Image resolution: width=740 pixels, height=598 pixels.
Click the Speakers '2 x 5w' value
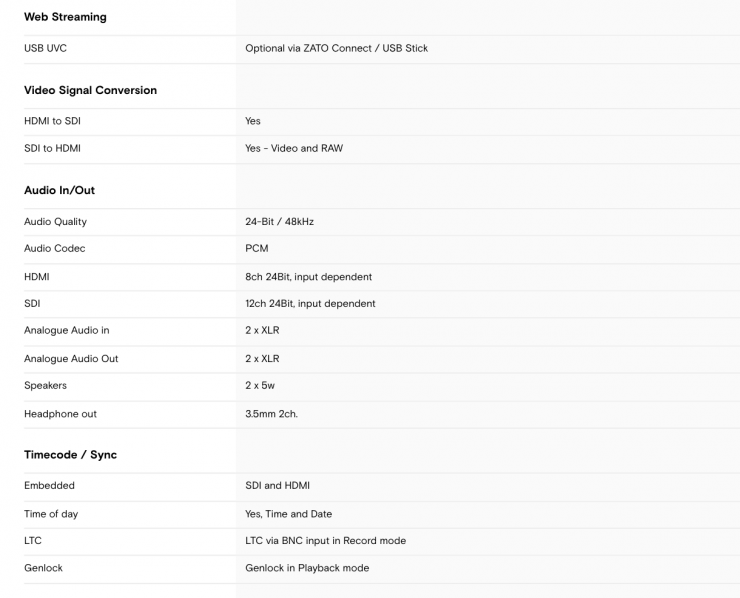click(x=260, y=385)
